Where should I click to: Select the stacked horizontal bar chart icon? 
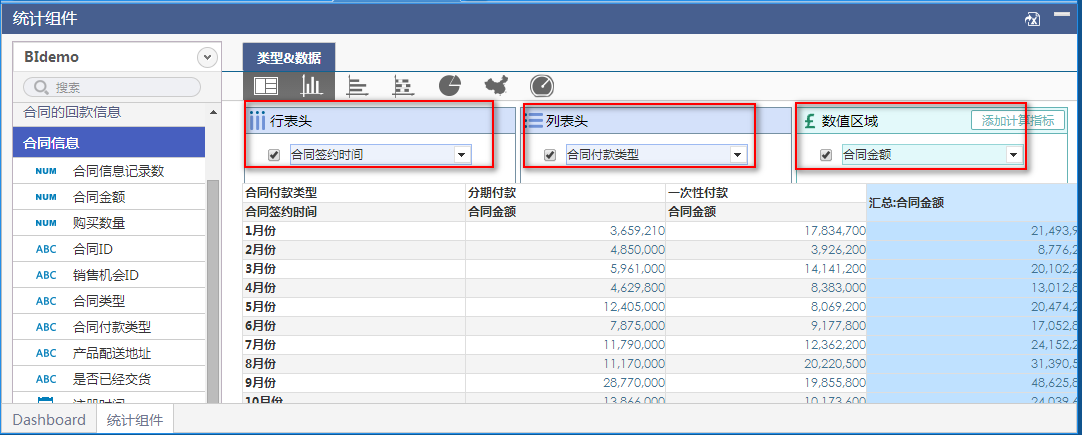click(x=403, y=86)
